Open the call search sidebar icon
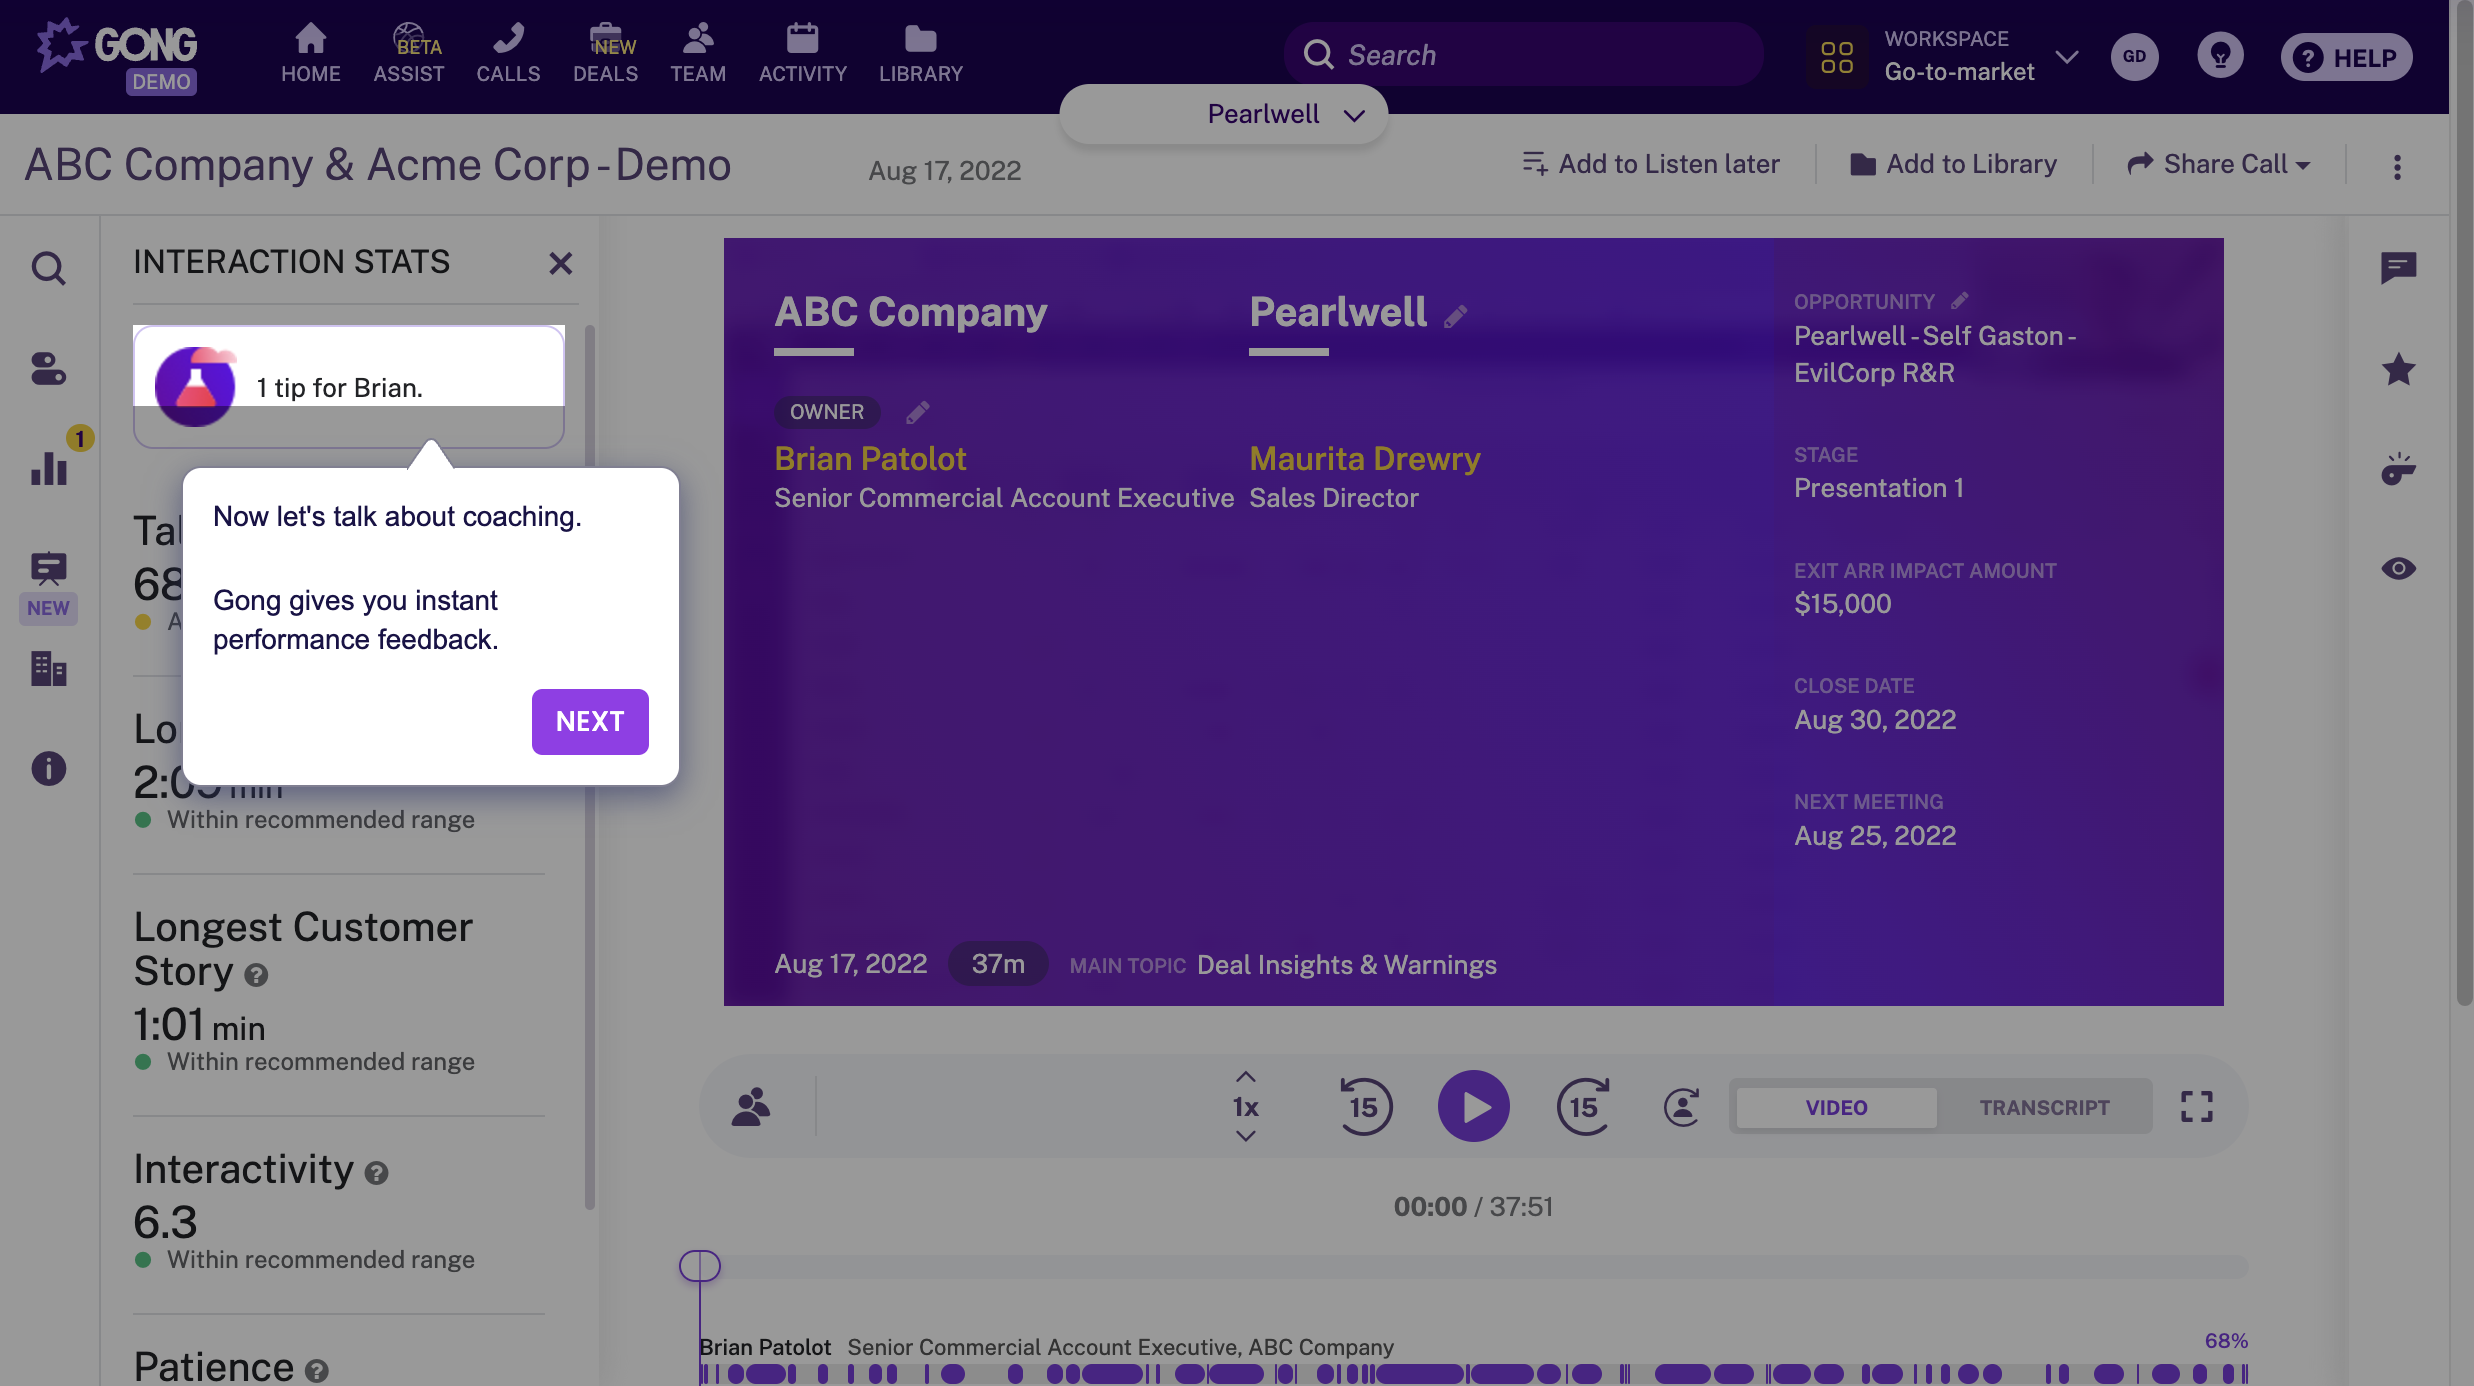The width and height of the screenshot is (2474, 1386). 48,268
